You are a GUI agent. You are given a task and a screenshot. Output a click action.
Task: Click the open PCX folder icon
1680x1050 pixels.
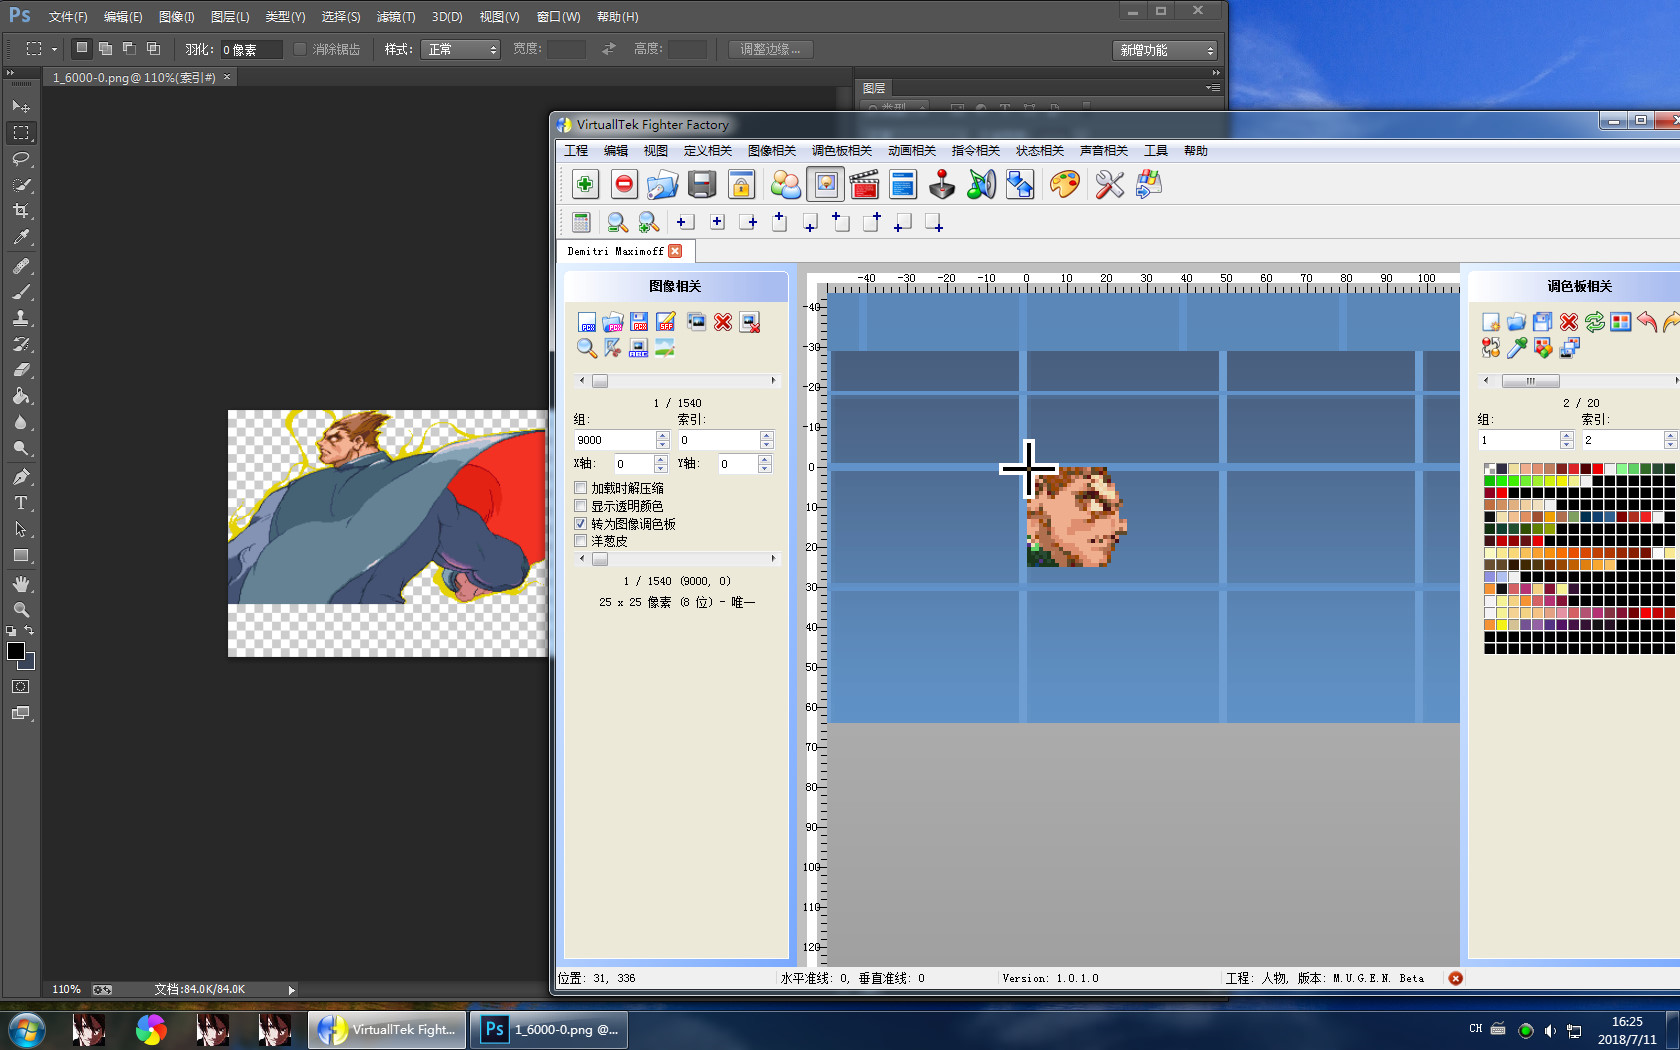click(613, 322)
